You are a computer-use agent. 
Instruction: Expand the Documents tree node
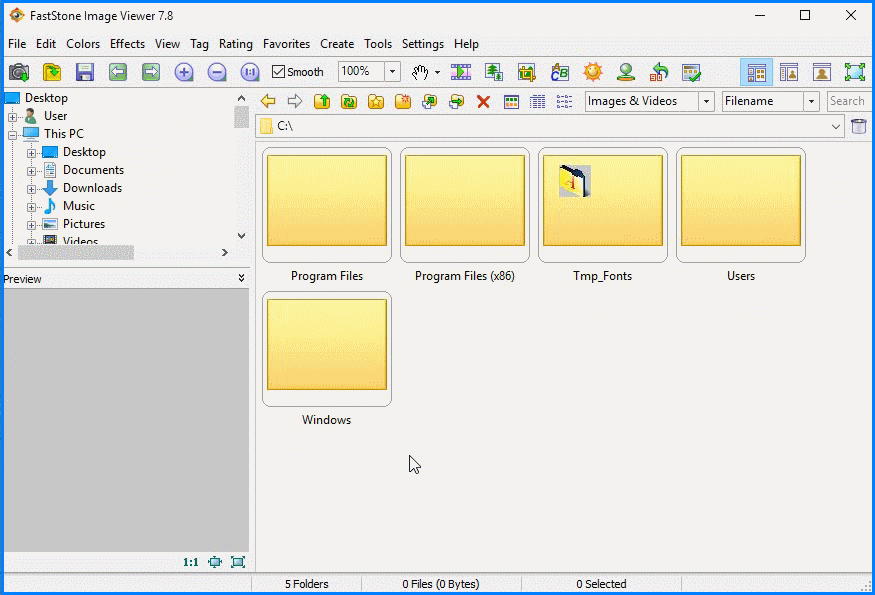click(x=31, y=171)
